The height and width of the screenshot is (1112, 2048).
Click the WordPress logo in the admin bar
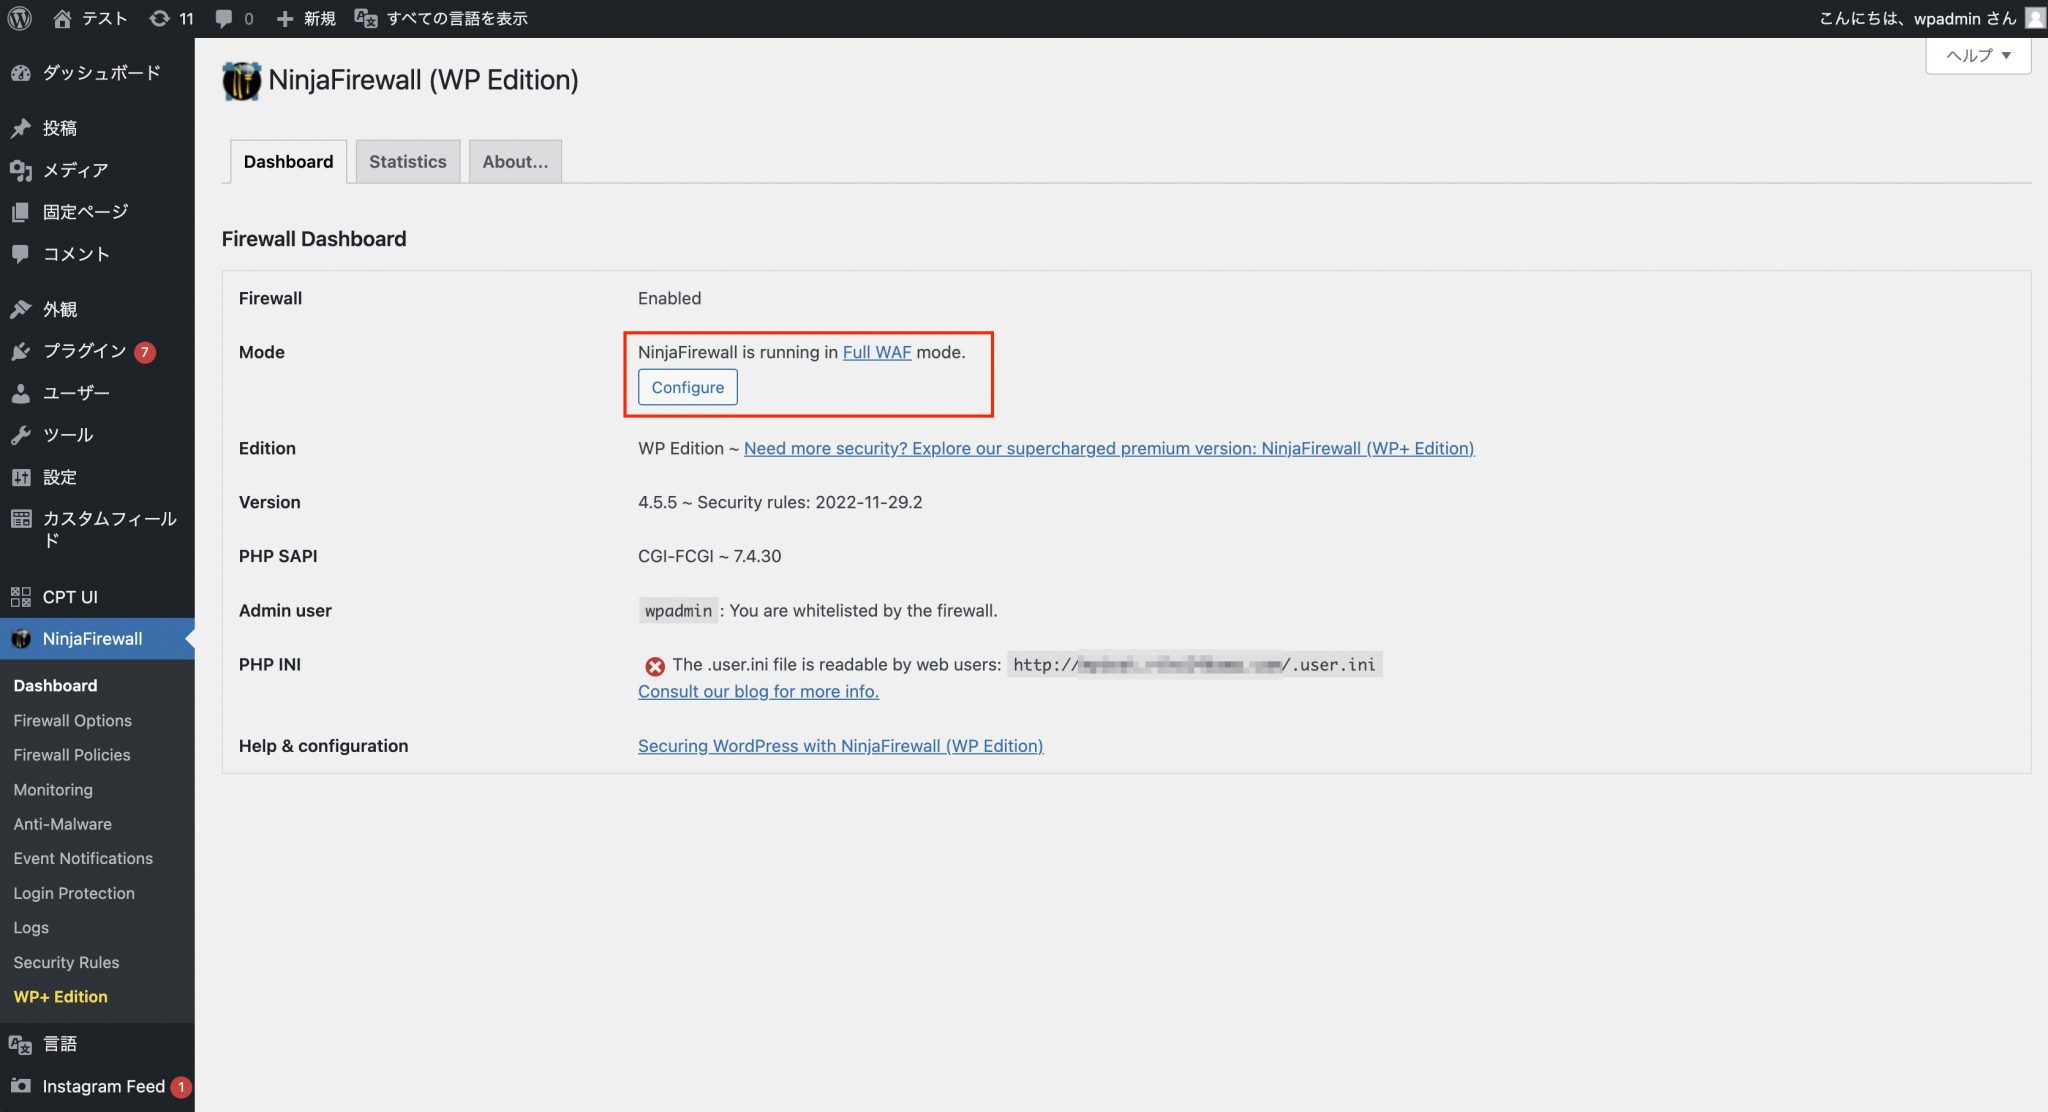tap(19, 18)
